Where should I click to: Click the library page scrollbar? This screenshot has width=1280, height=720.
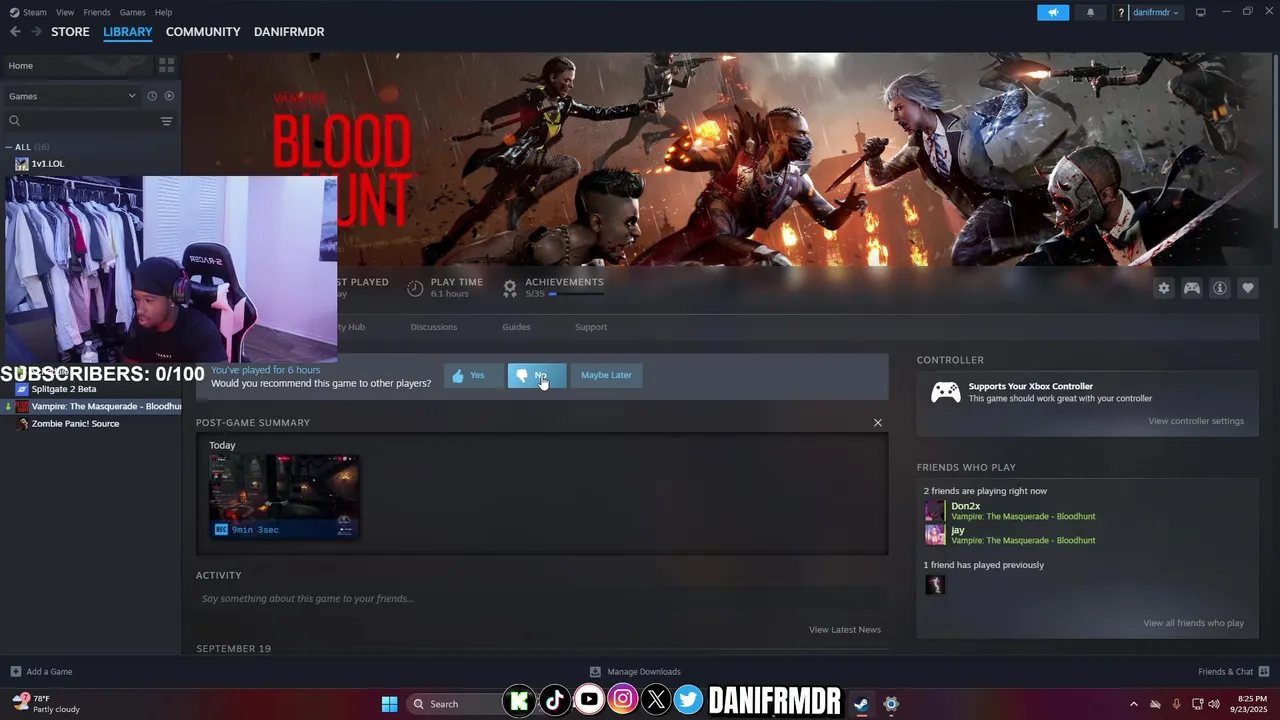coord(1275,140)
